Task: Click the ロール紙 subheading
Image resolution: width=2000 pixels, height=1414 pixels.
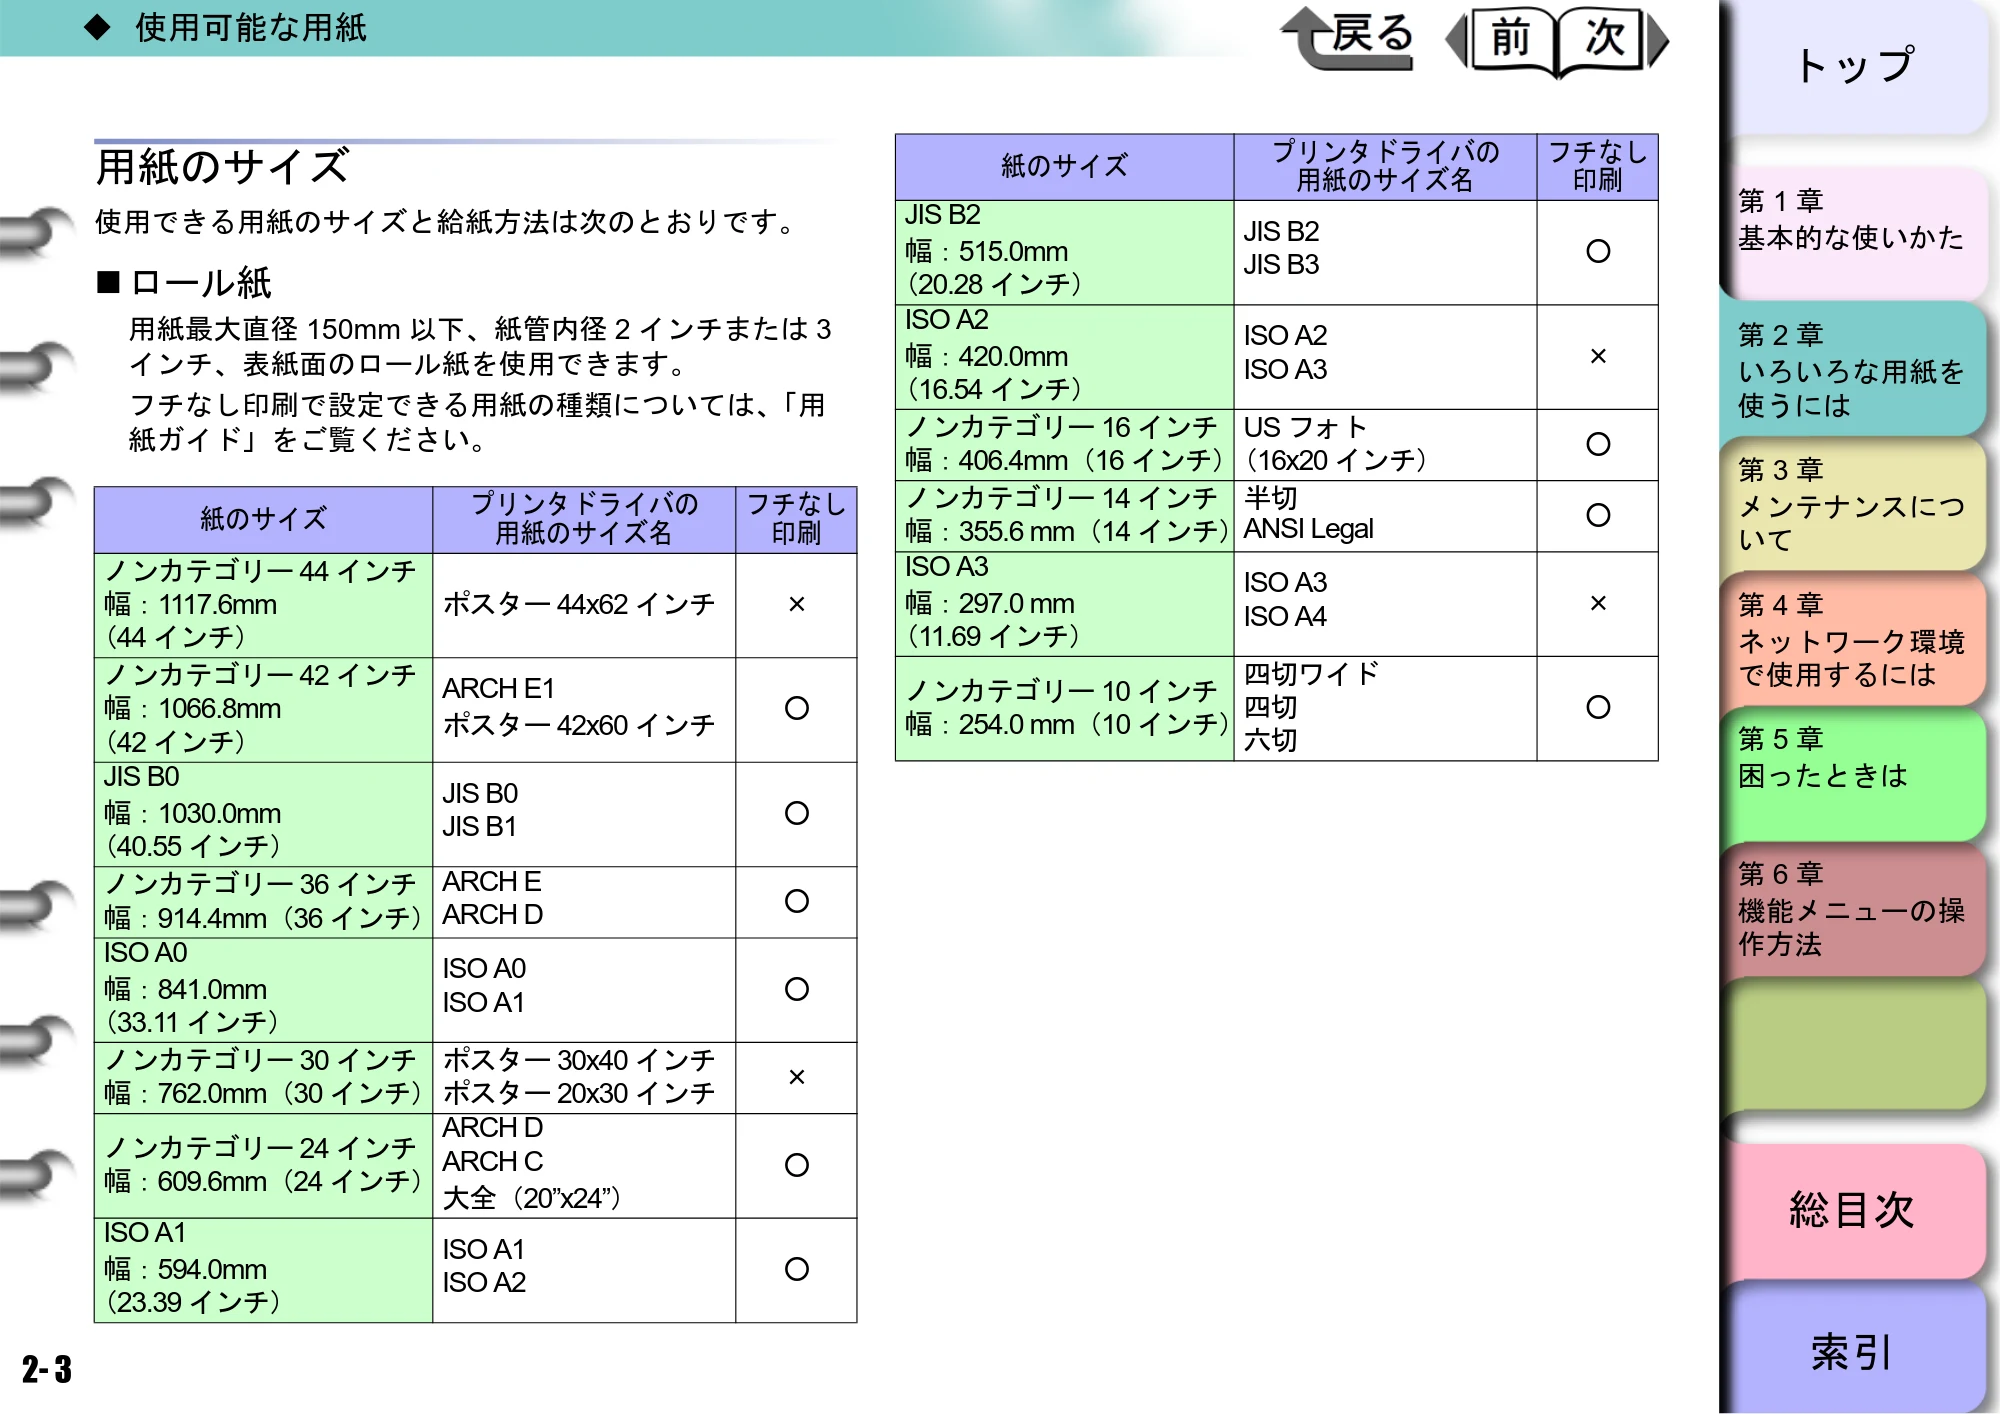Action: pos(184,283)
